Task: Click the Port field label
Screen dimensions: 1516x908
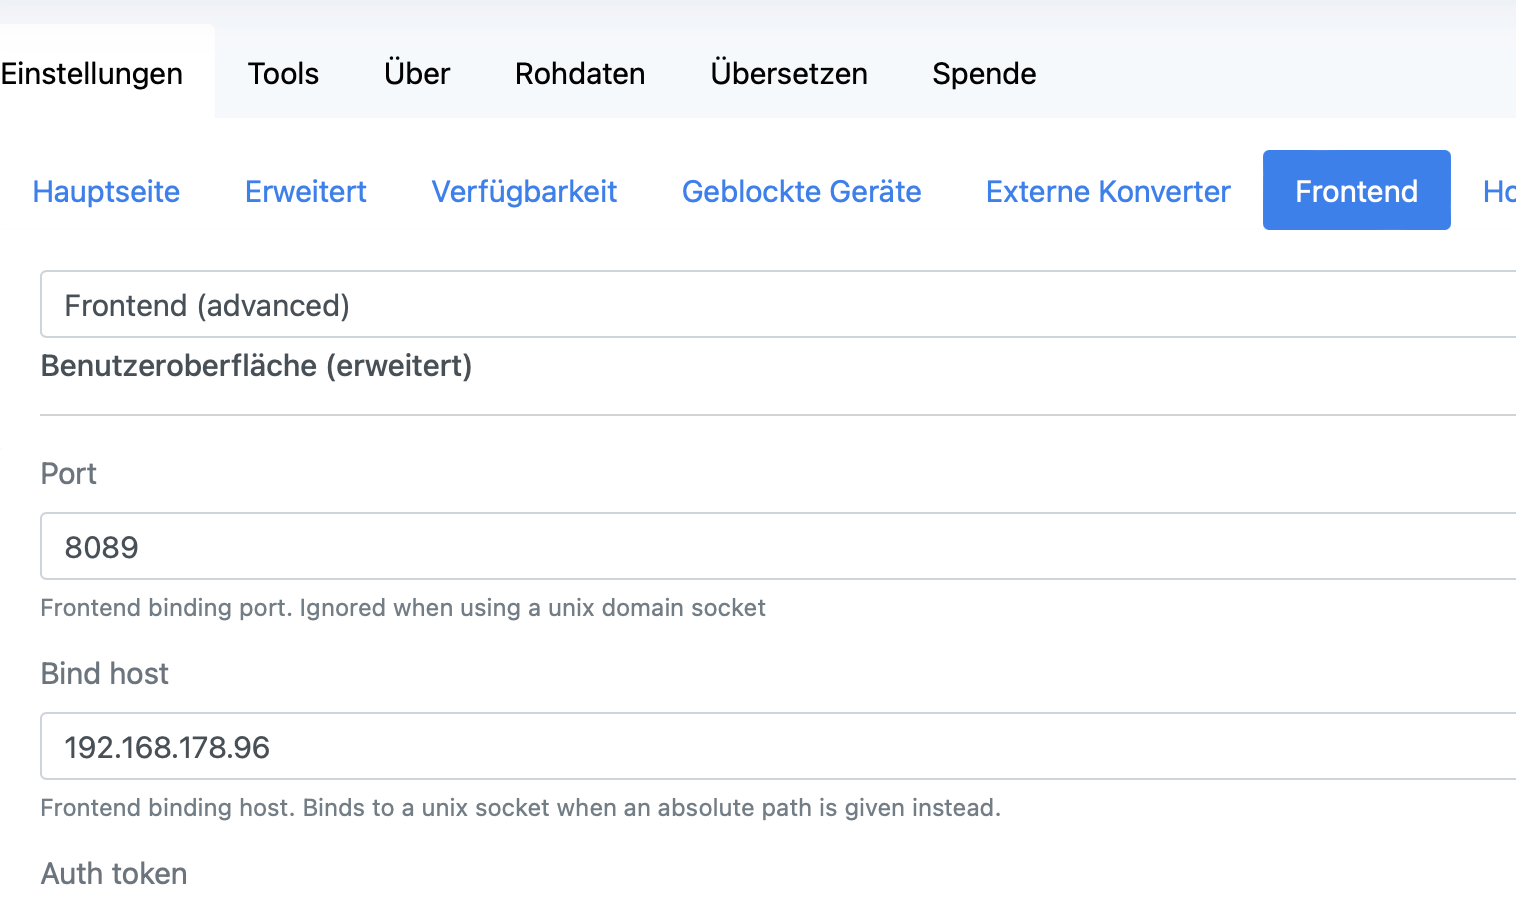Action: pyautogui.click(x=68, y=474)
